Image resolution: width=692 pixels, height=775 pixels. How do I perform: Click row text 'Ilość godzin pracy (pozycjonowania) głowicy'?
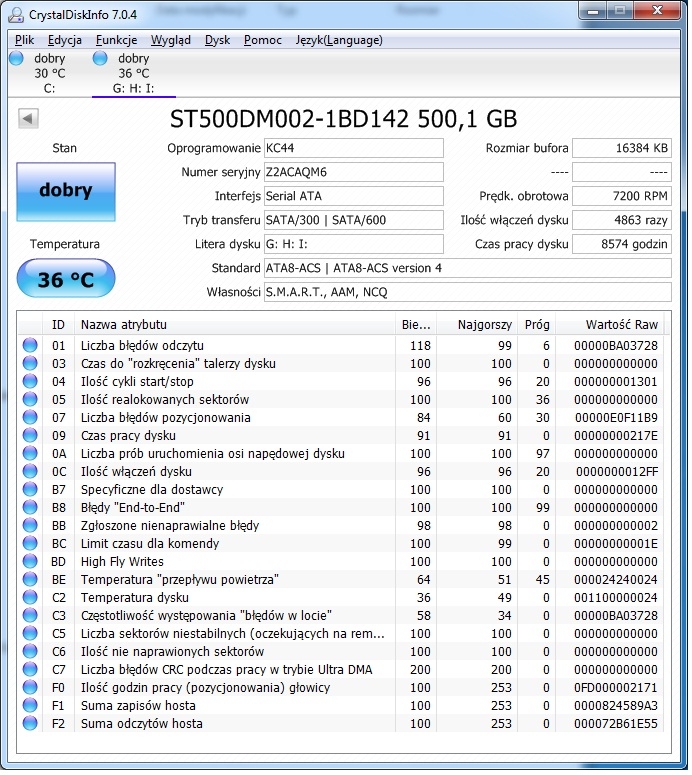coord(205,688)
